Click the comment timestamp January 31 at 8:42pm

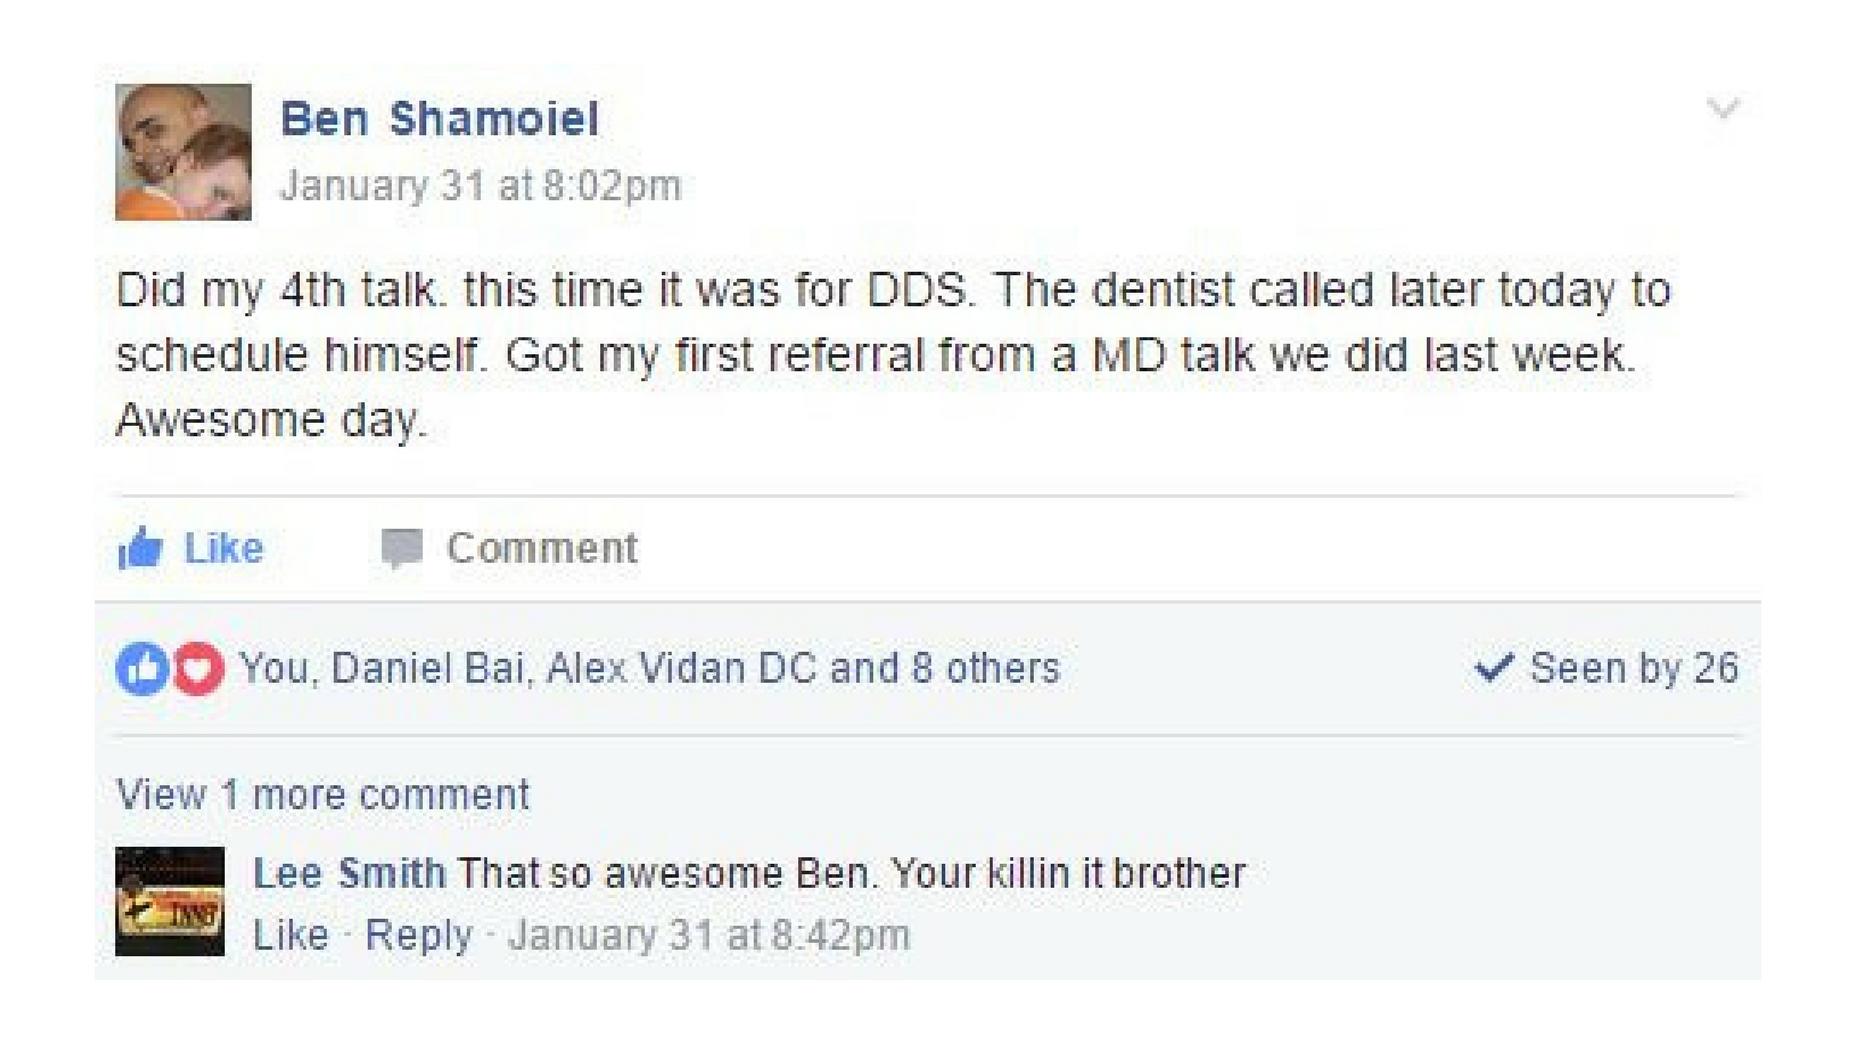(709, 935)
